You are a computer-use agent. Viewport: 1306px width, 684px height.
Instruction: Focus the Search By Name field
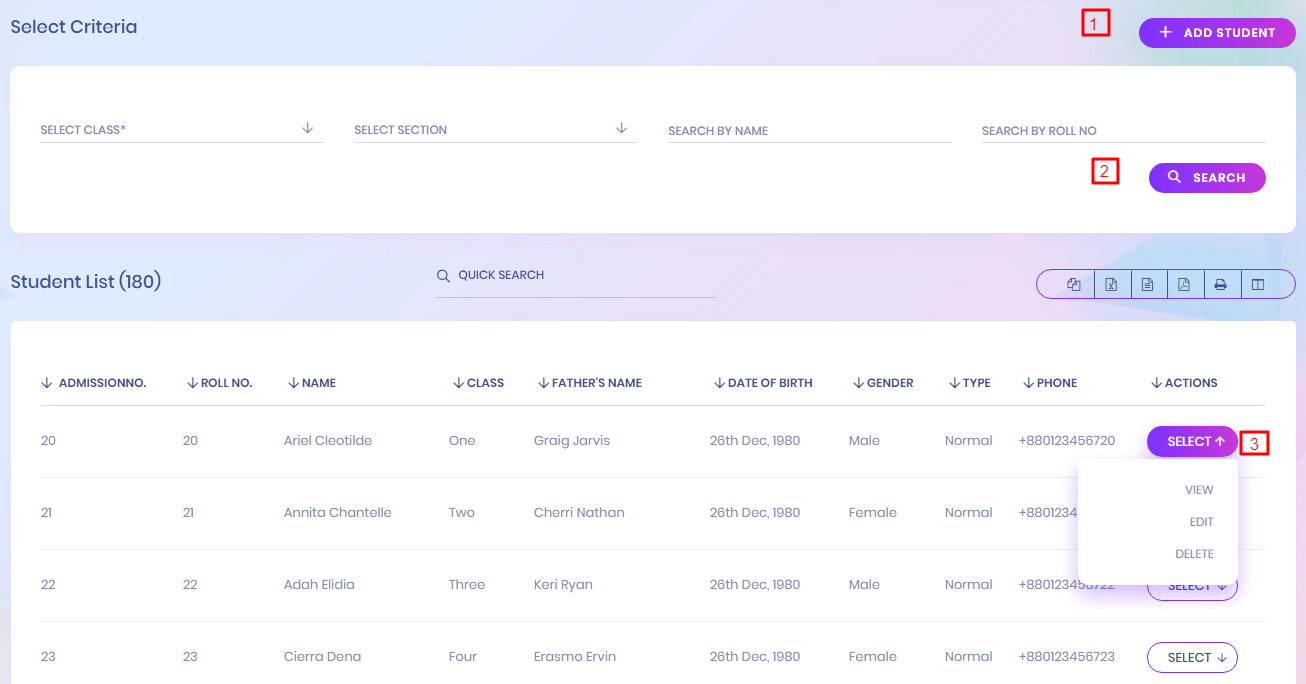809,131
